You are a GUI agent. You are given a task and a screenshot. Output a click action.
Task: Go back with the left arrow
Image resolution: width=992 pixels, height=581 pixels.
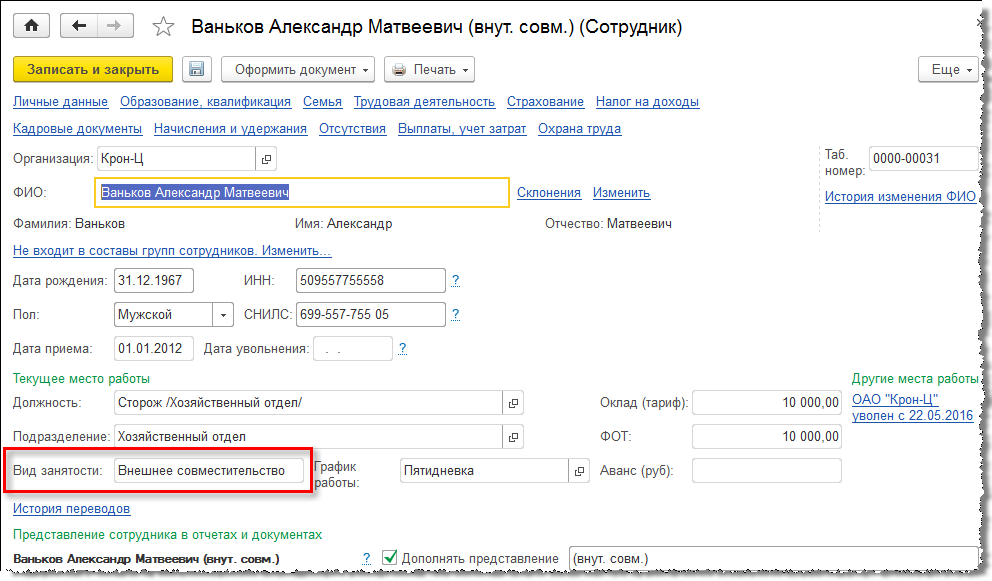[80, 26]
